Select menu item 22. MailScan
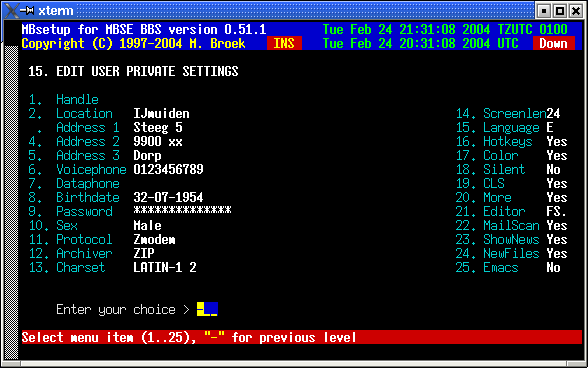 tap(497, 225)
